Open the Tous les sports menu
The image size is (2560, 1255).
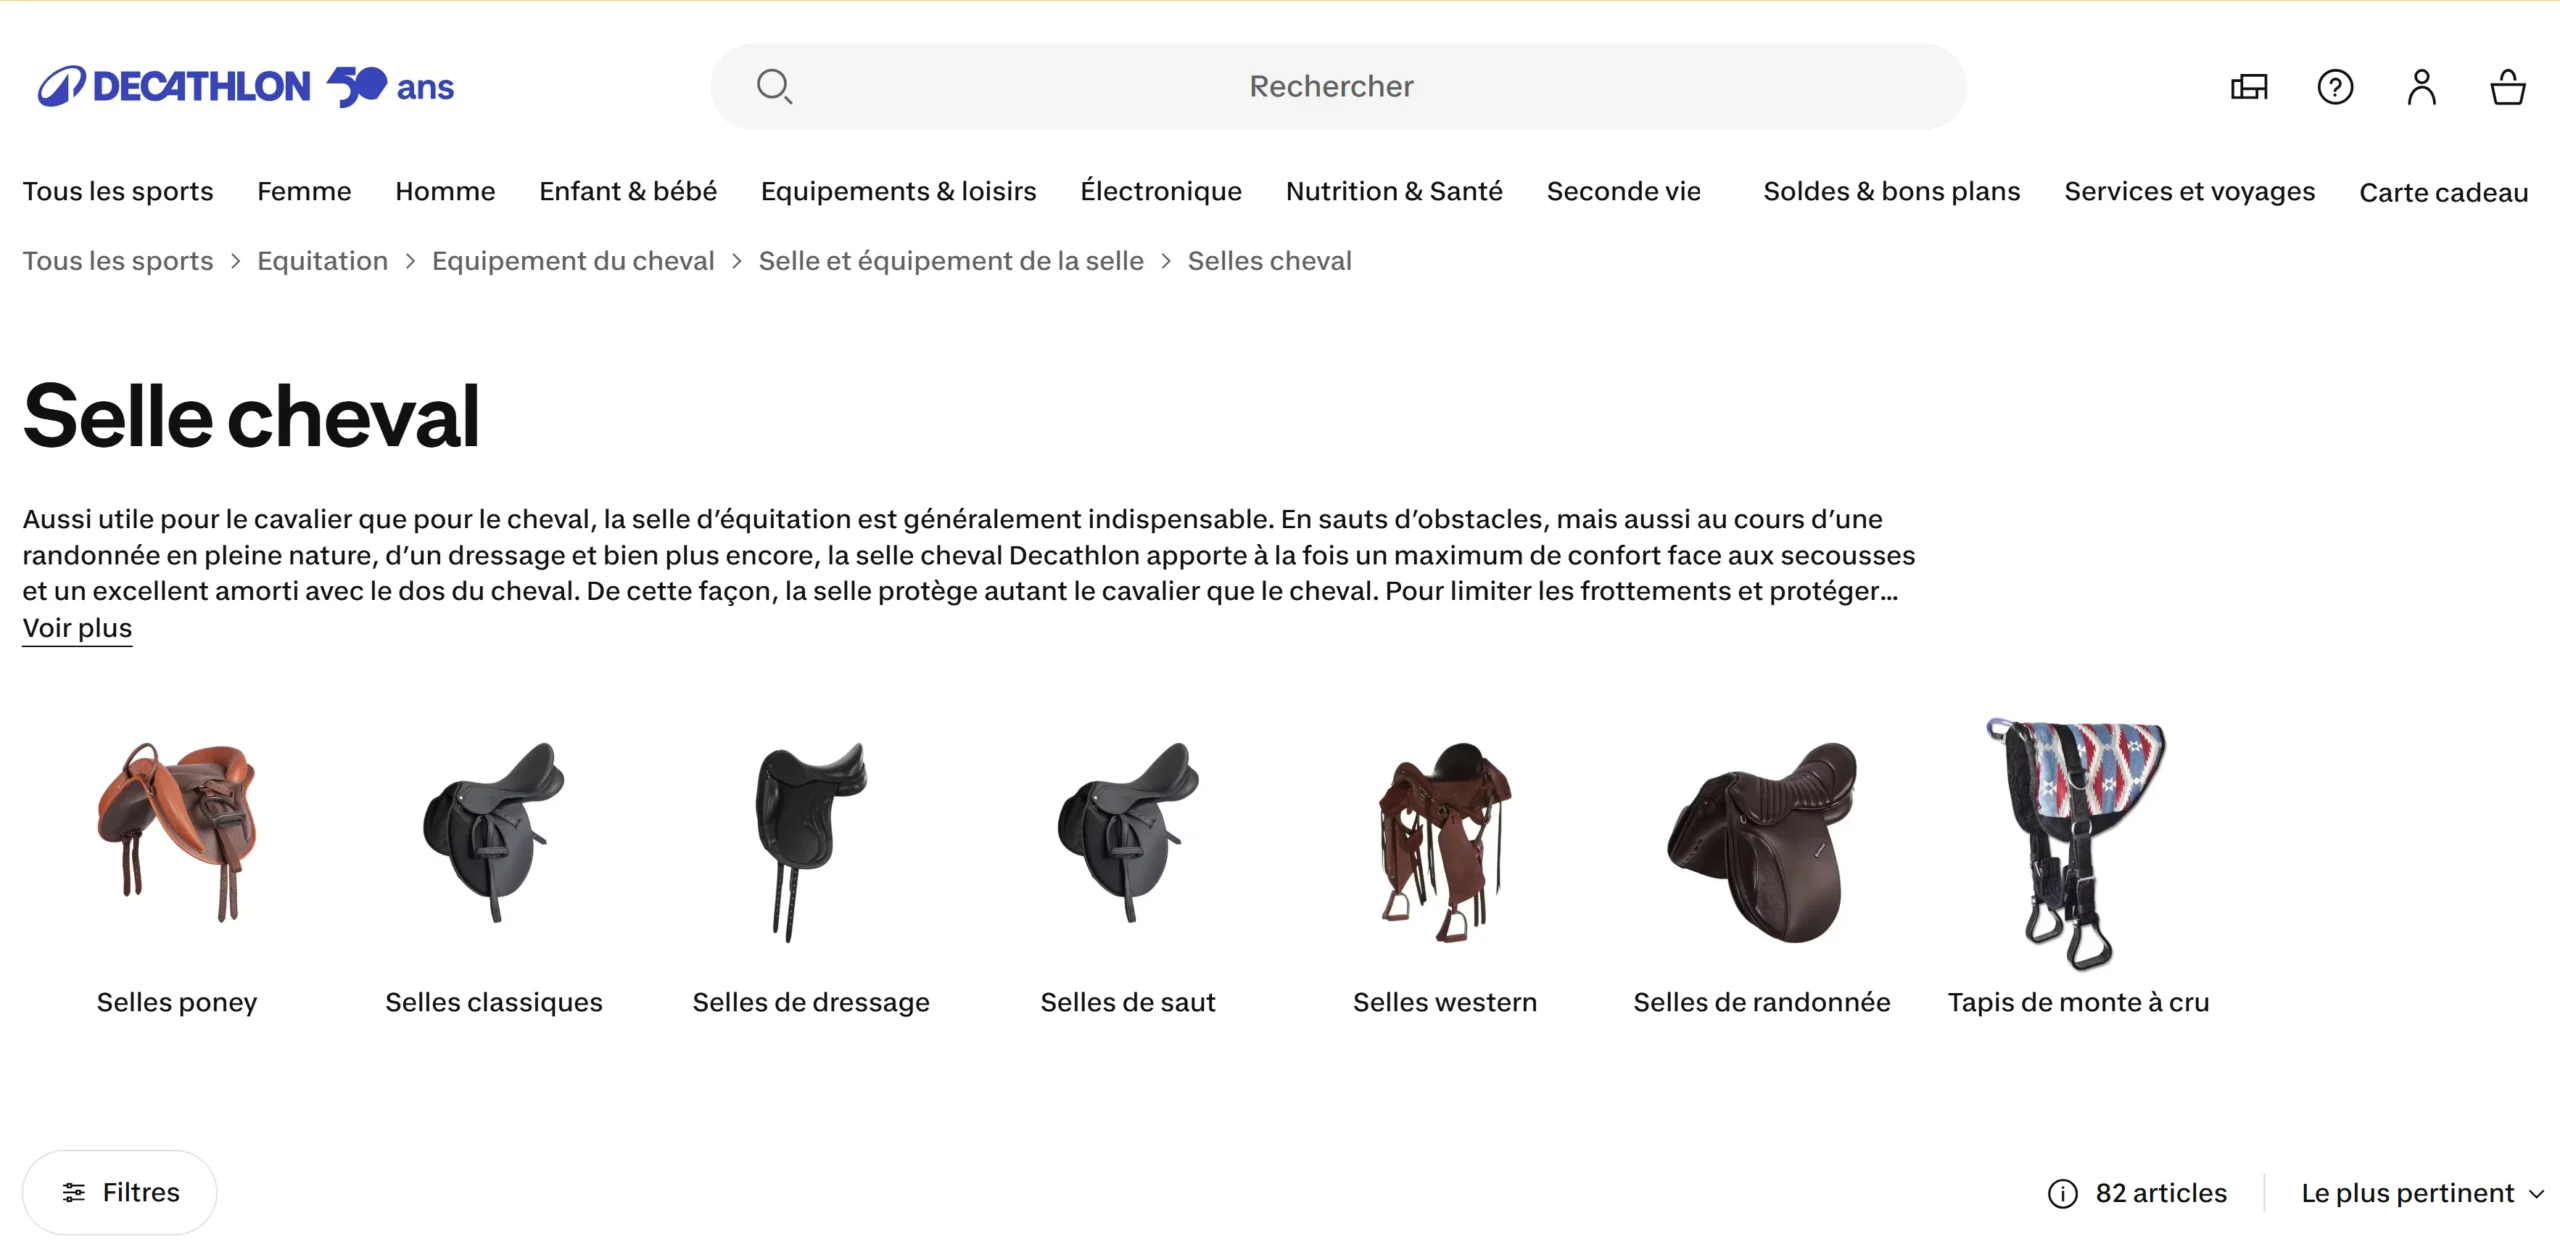point(118,191)
